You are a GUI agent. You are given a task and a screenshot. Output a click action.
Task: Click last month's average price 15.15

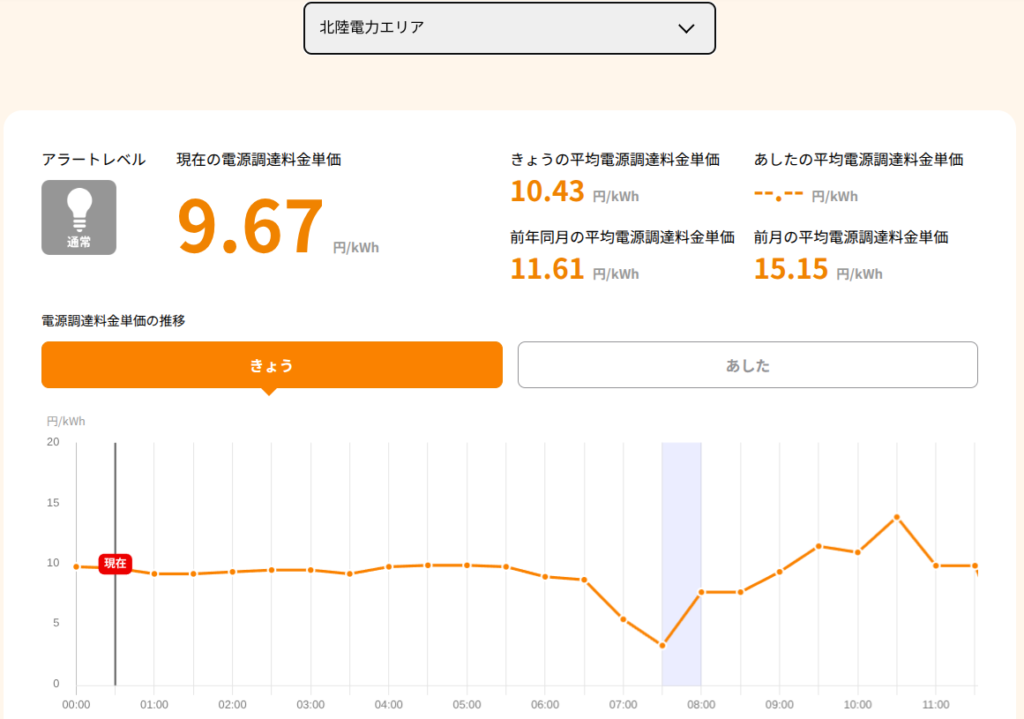pyautogui.click(x=791, y=269)
